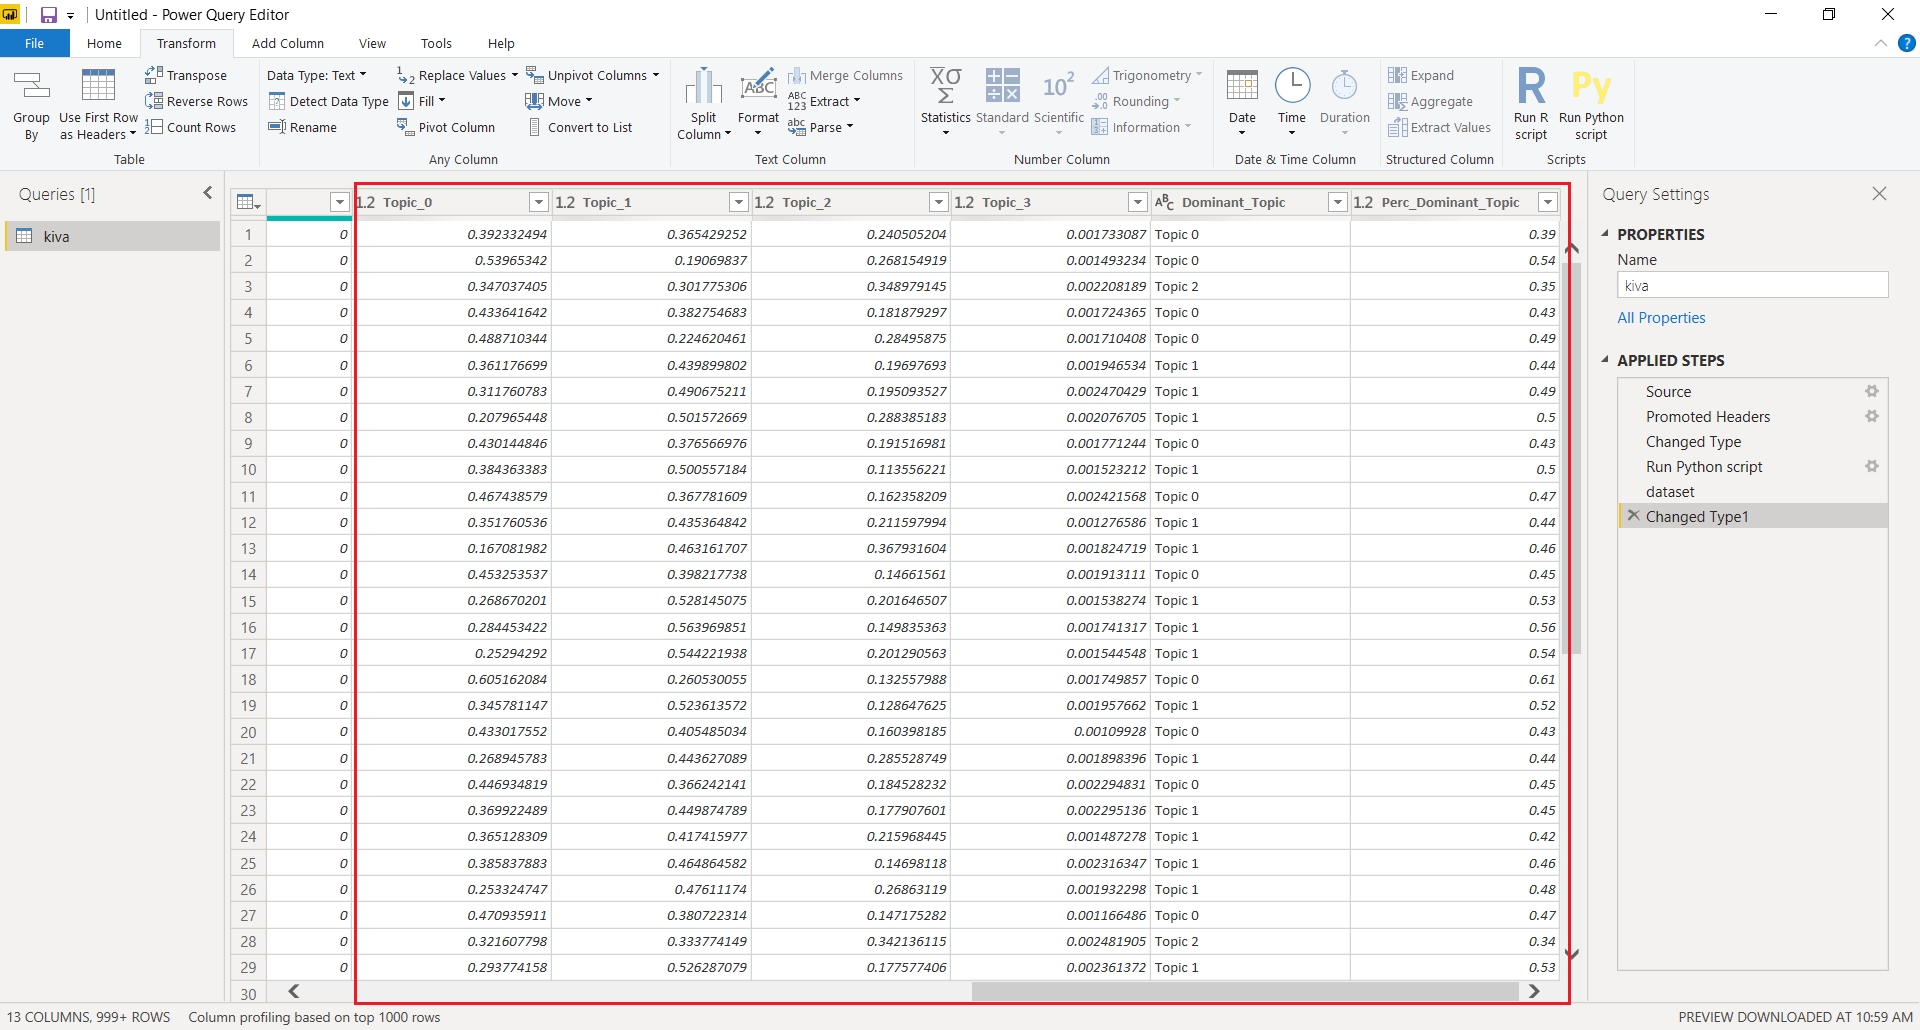Open the Dominant_Topic column filter dropdown
The height and width of the screenshot is (1030, 1920).
[1337, 202]
